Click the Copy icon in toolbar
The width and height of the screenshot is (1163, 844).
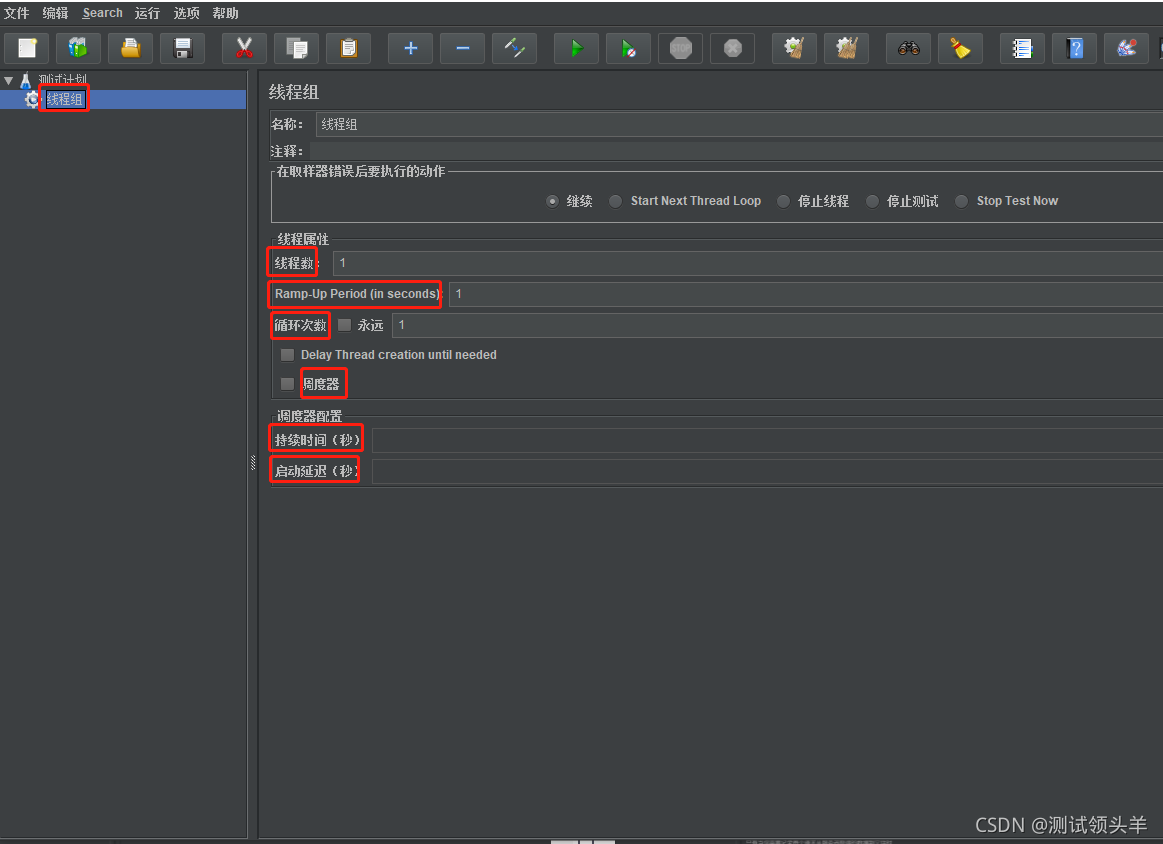click(297, 48)
